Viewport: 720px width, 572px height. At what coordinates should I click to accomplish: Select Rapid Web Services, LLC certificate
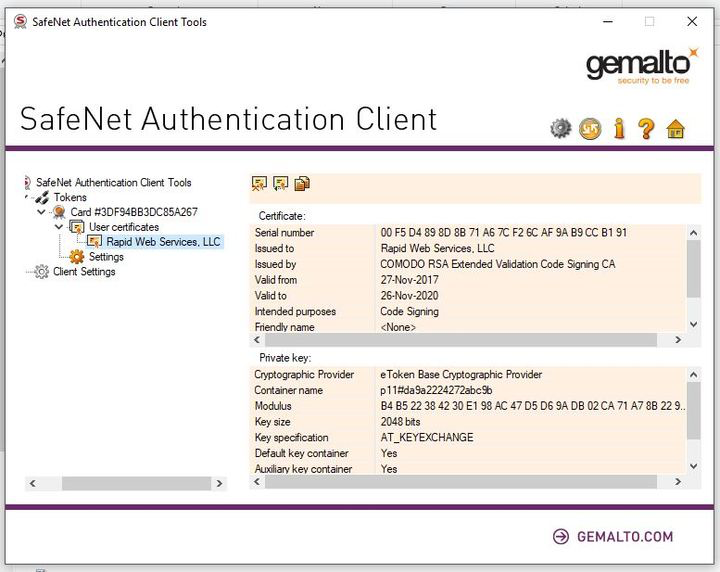[x=163, y=241]
